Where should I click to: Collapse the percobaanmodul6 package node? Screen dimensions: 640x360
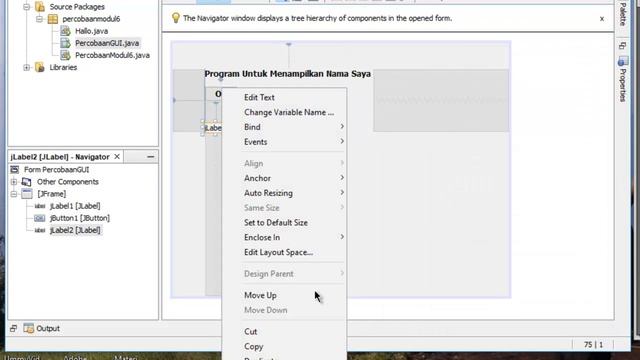39,19
